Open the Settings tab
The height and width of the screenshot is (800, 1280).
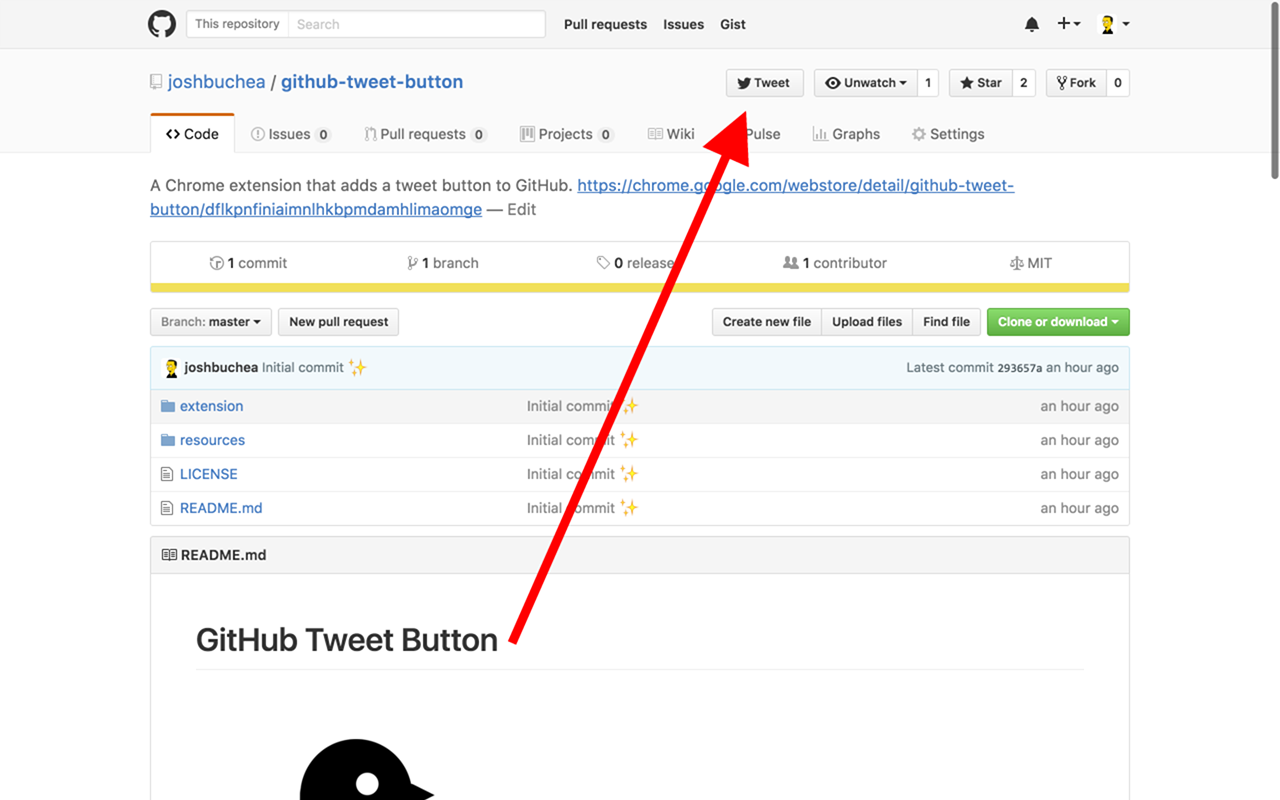[x=947, y=133]
